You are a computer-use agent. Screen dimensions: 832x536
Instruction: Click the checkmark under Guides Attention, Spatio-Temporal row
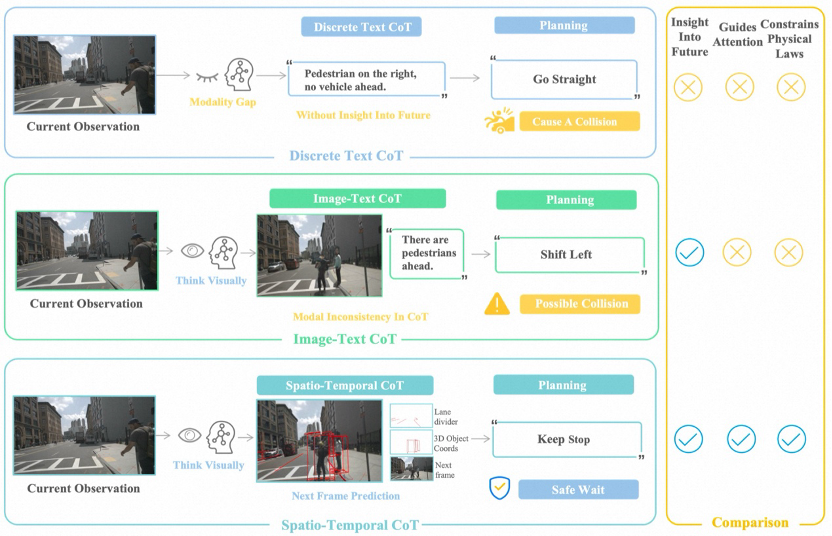pos(741,439)
